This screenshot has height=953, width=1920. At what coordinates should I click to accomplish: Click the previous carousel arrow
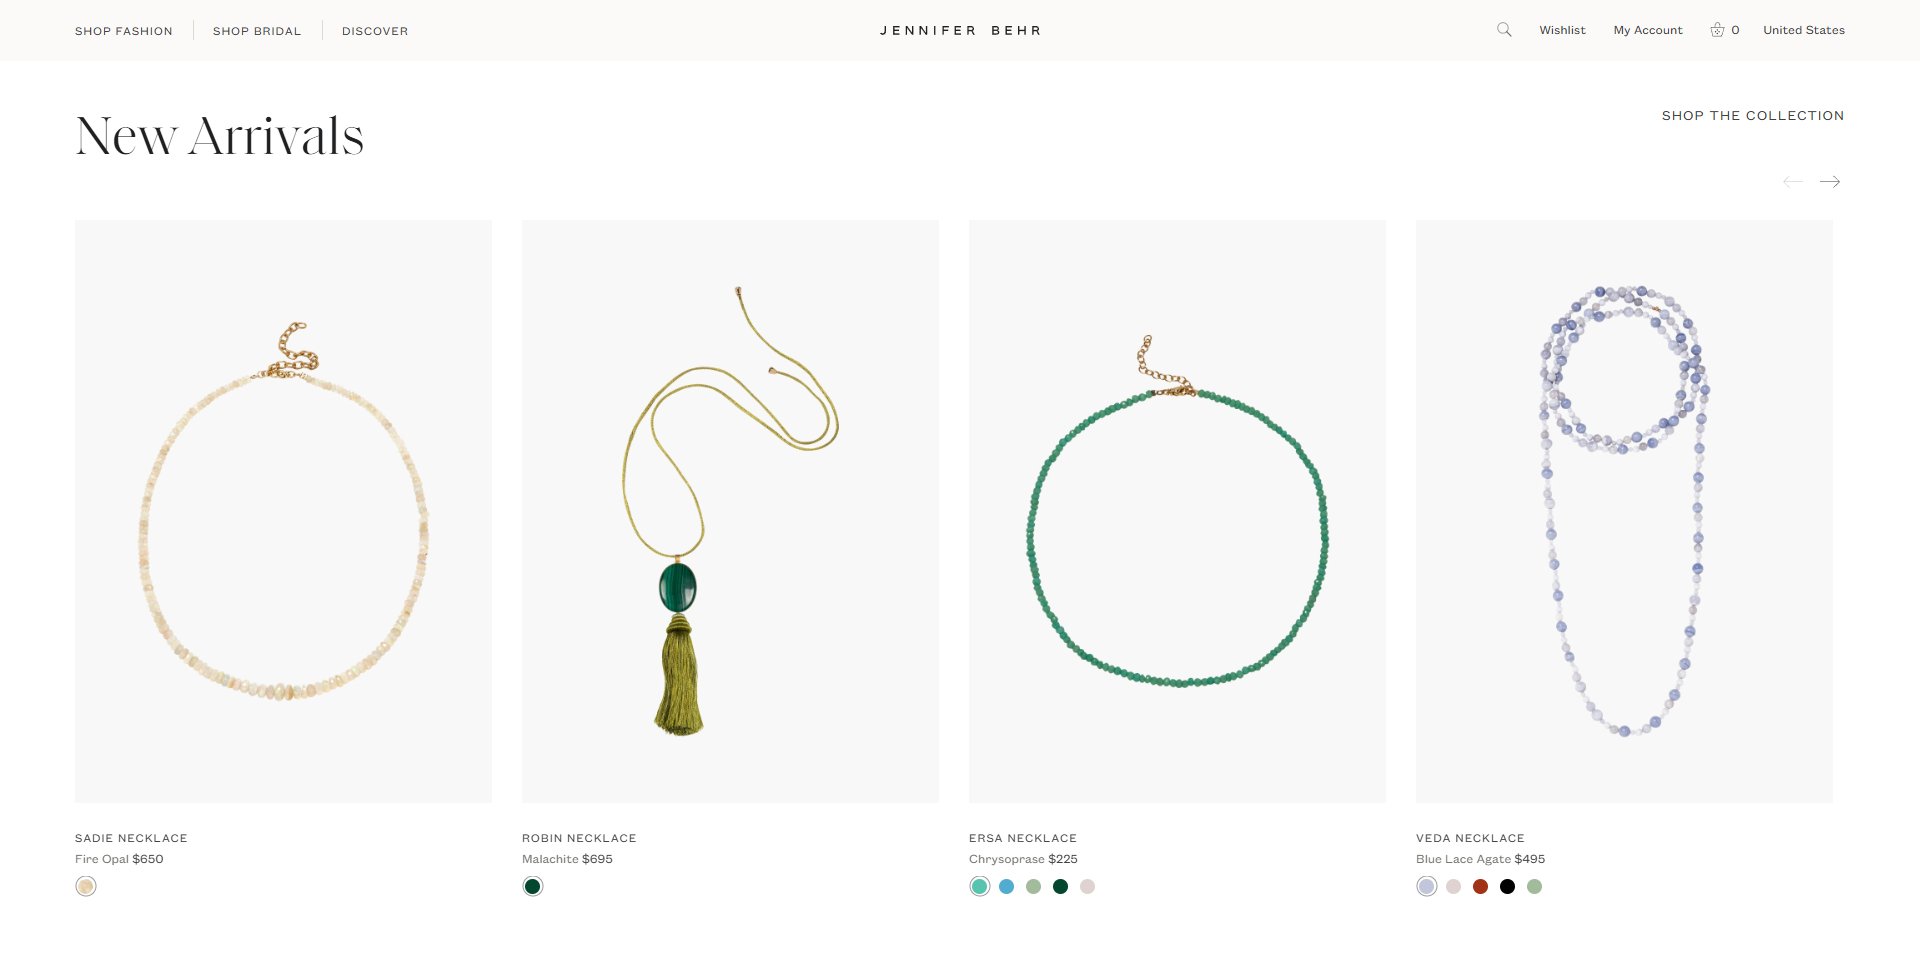(1793, 182)
